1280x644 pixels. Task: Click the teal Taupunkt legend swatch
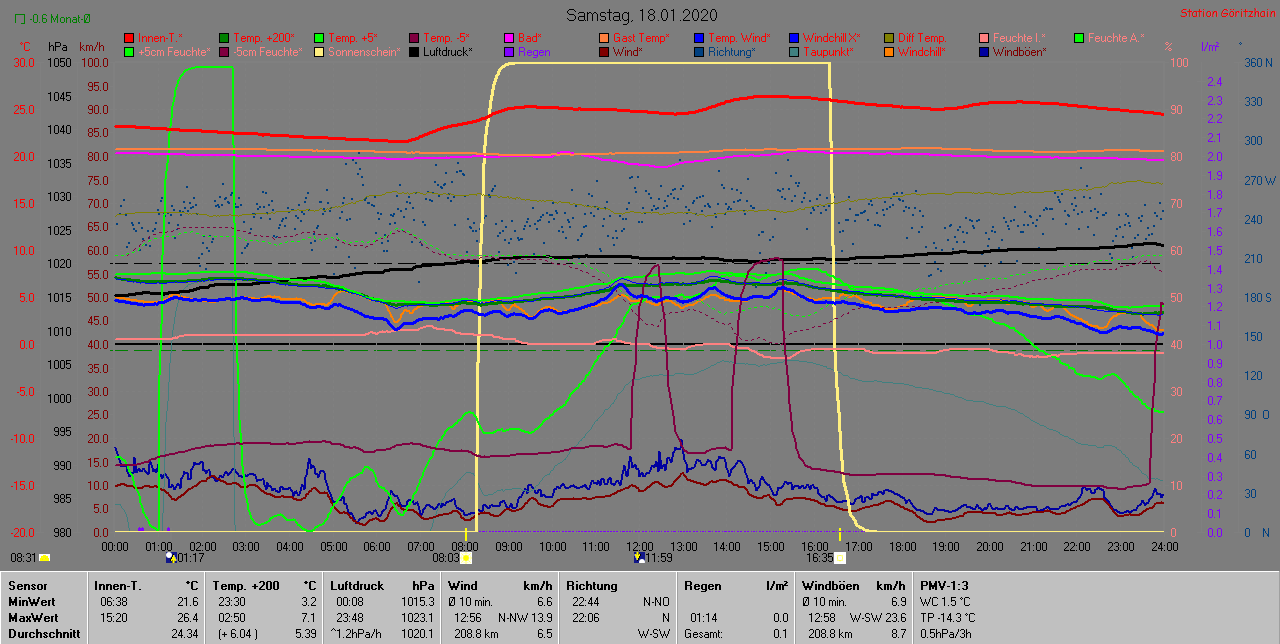794,51
